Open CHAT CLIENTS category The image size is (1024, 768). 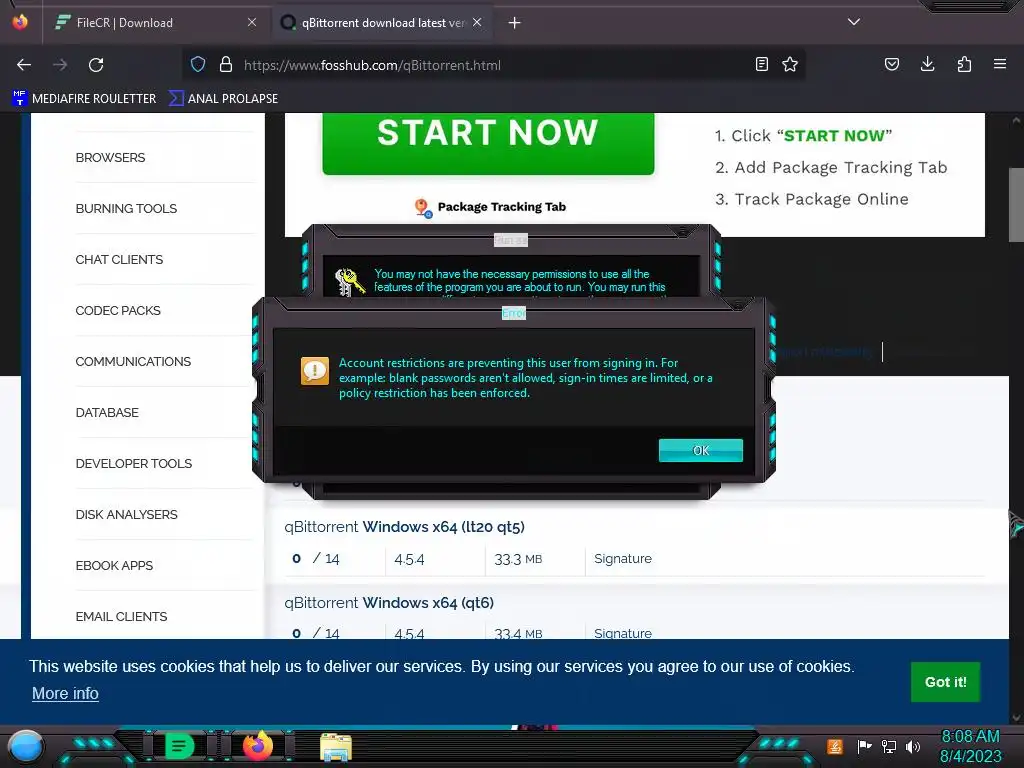click(119, 259)
